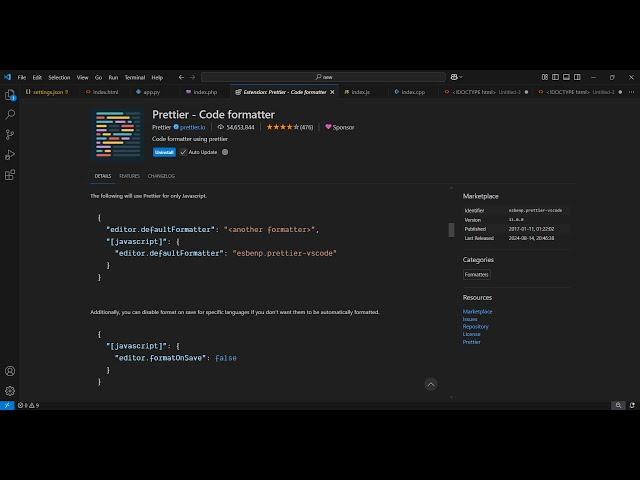
Task: Open the Customize Layout icon
Action: (544, 77)
